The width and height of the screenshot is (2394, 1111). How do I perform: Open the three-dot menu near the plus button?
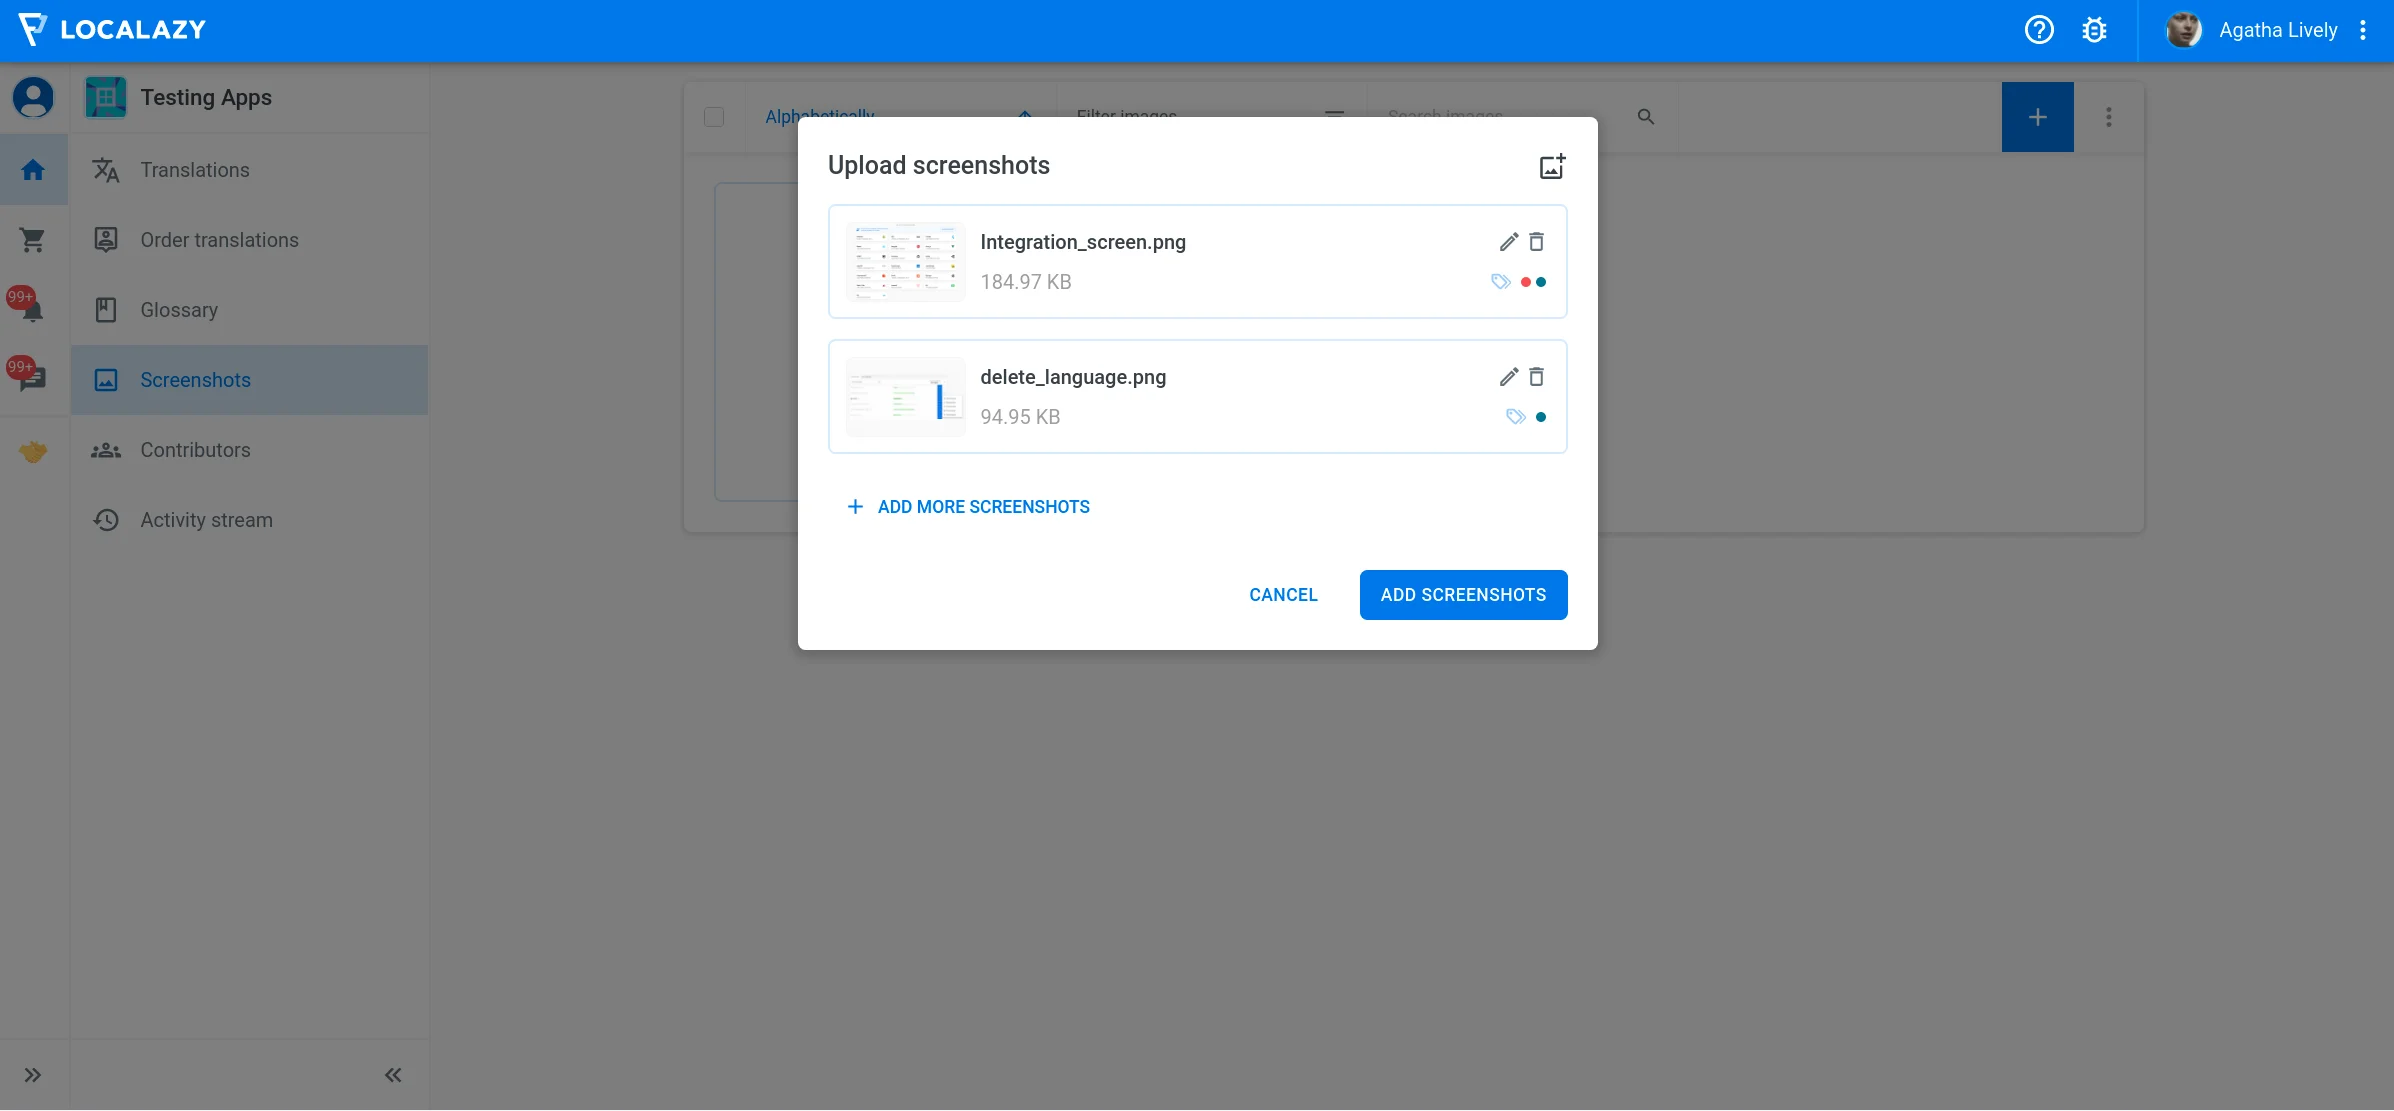2109,117
